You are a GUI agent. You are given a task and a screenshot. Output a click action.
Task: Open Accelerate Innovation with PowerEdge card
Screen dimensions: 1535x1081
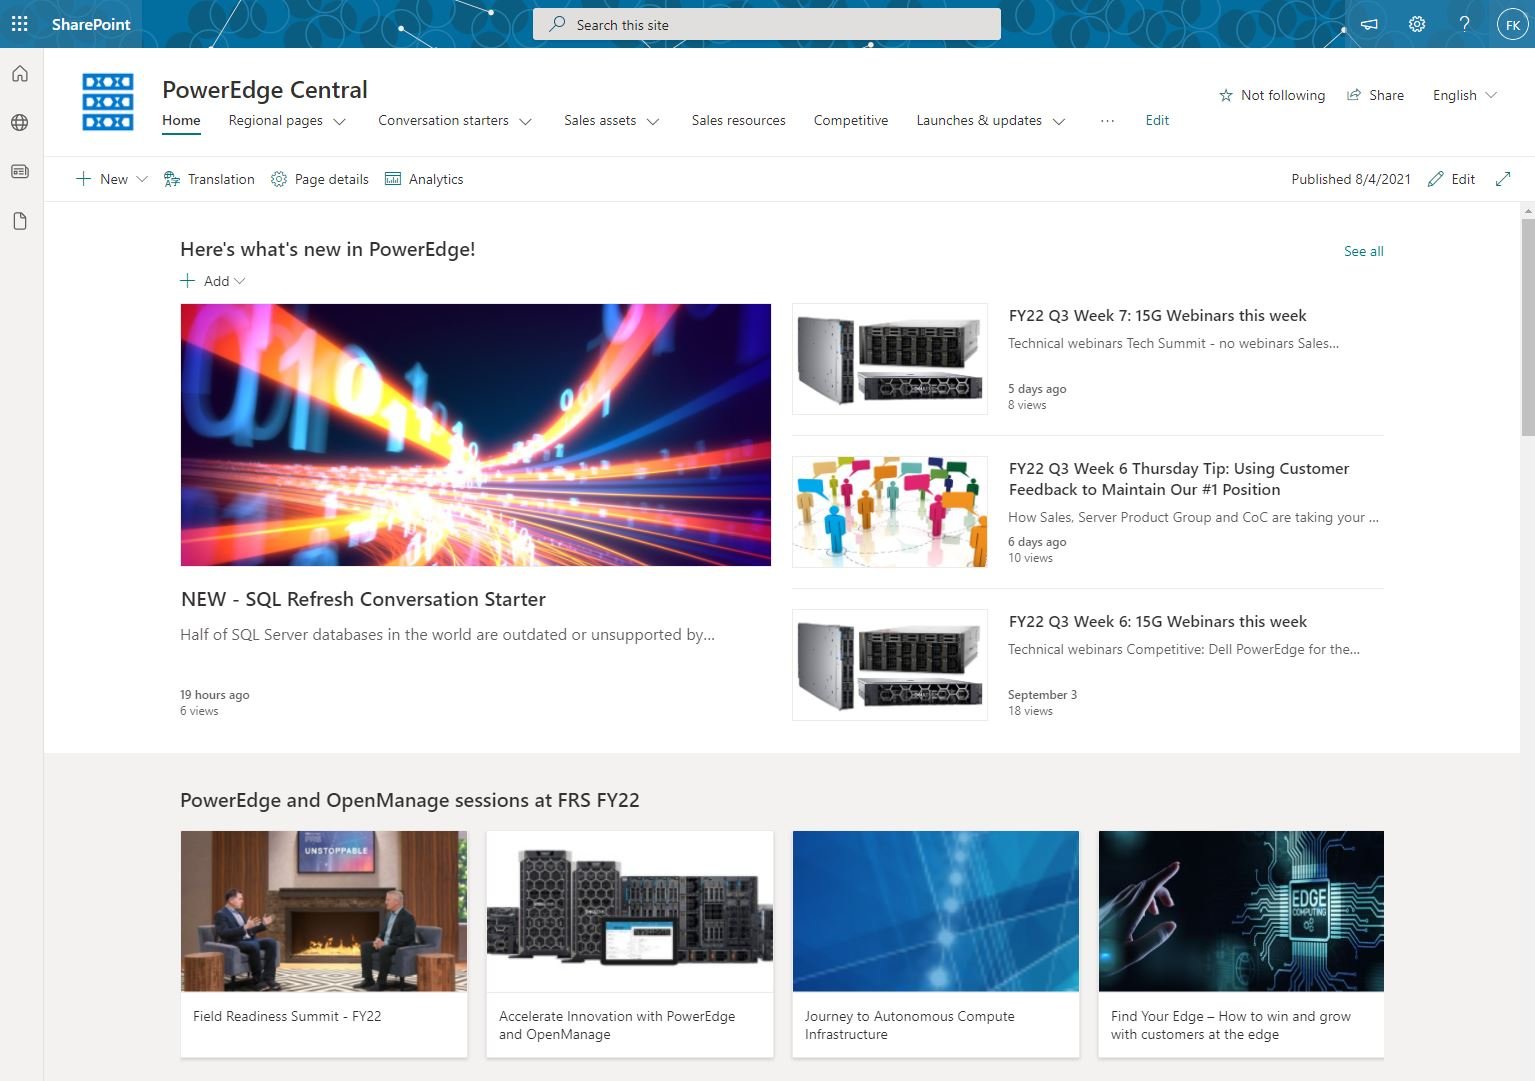tap(630, 944)
